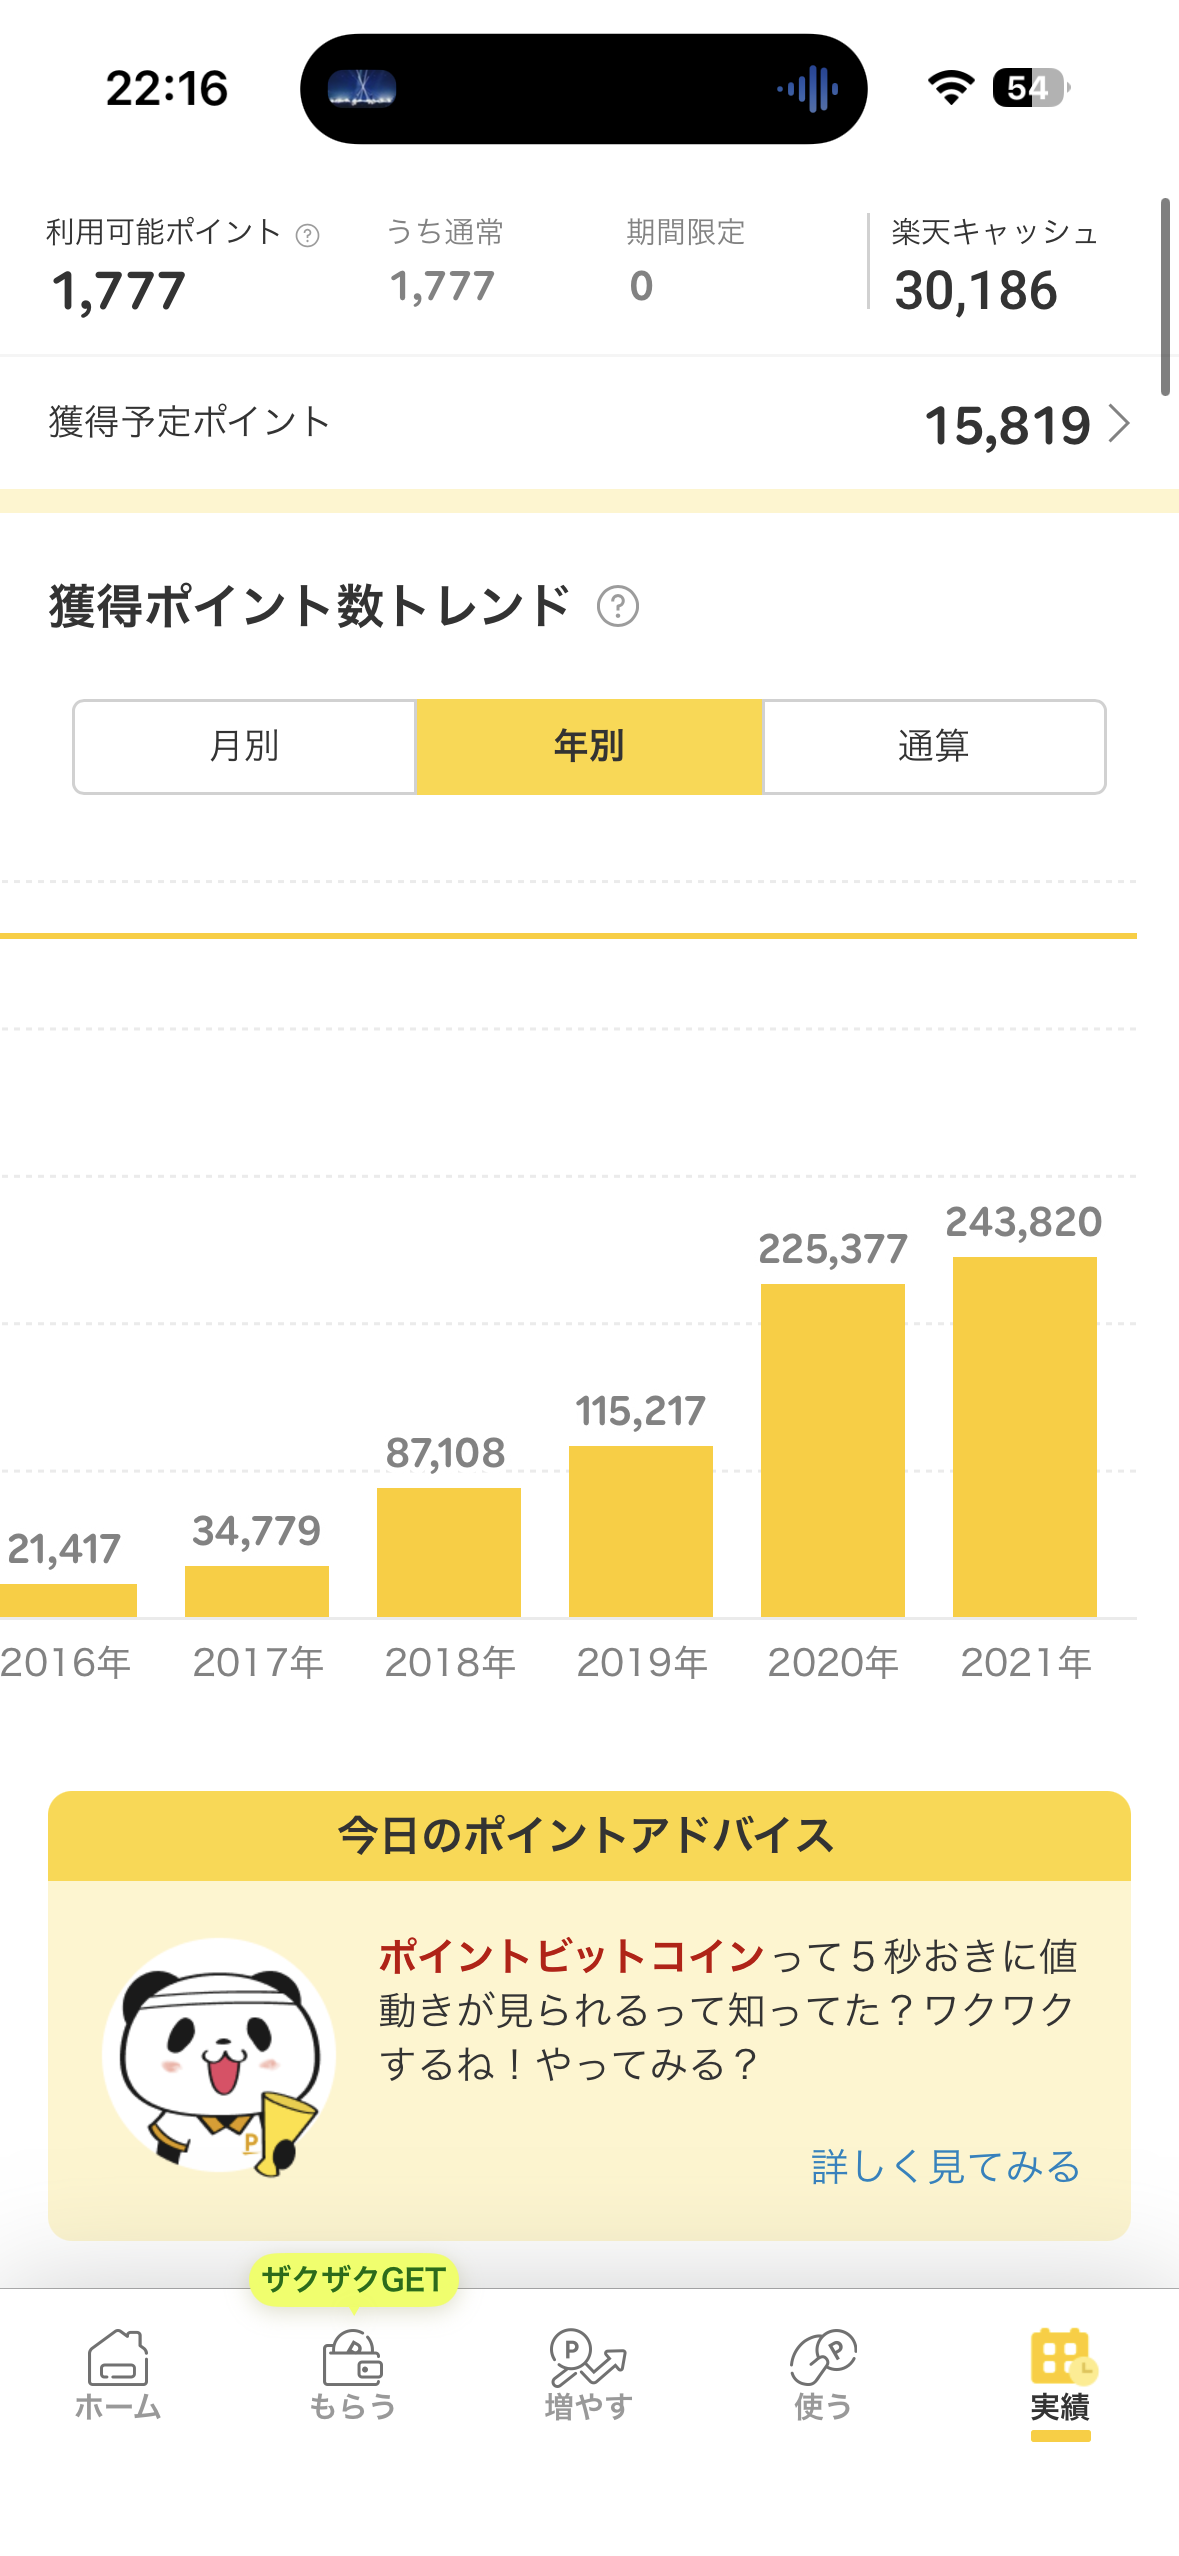Tap help icon beside 獲得ポイント数トレンド
Screen dimensions: 1179x2556
[618, 606]
